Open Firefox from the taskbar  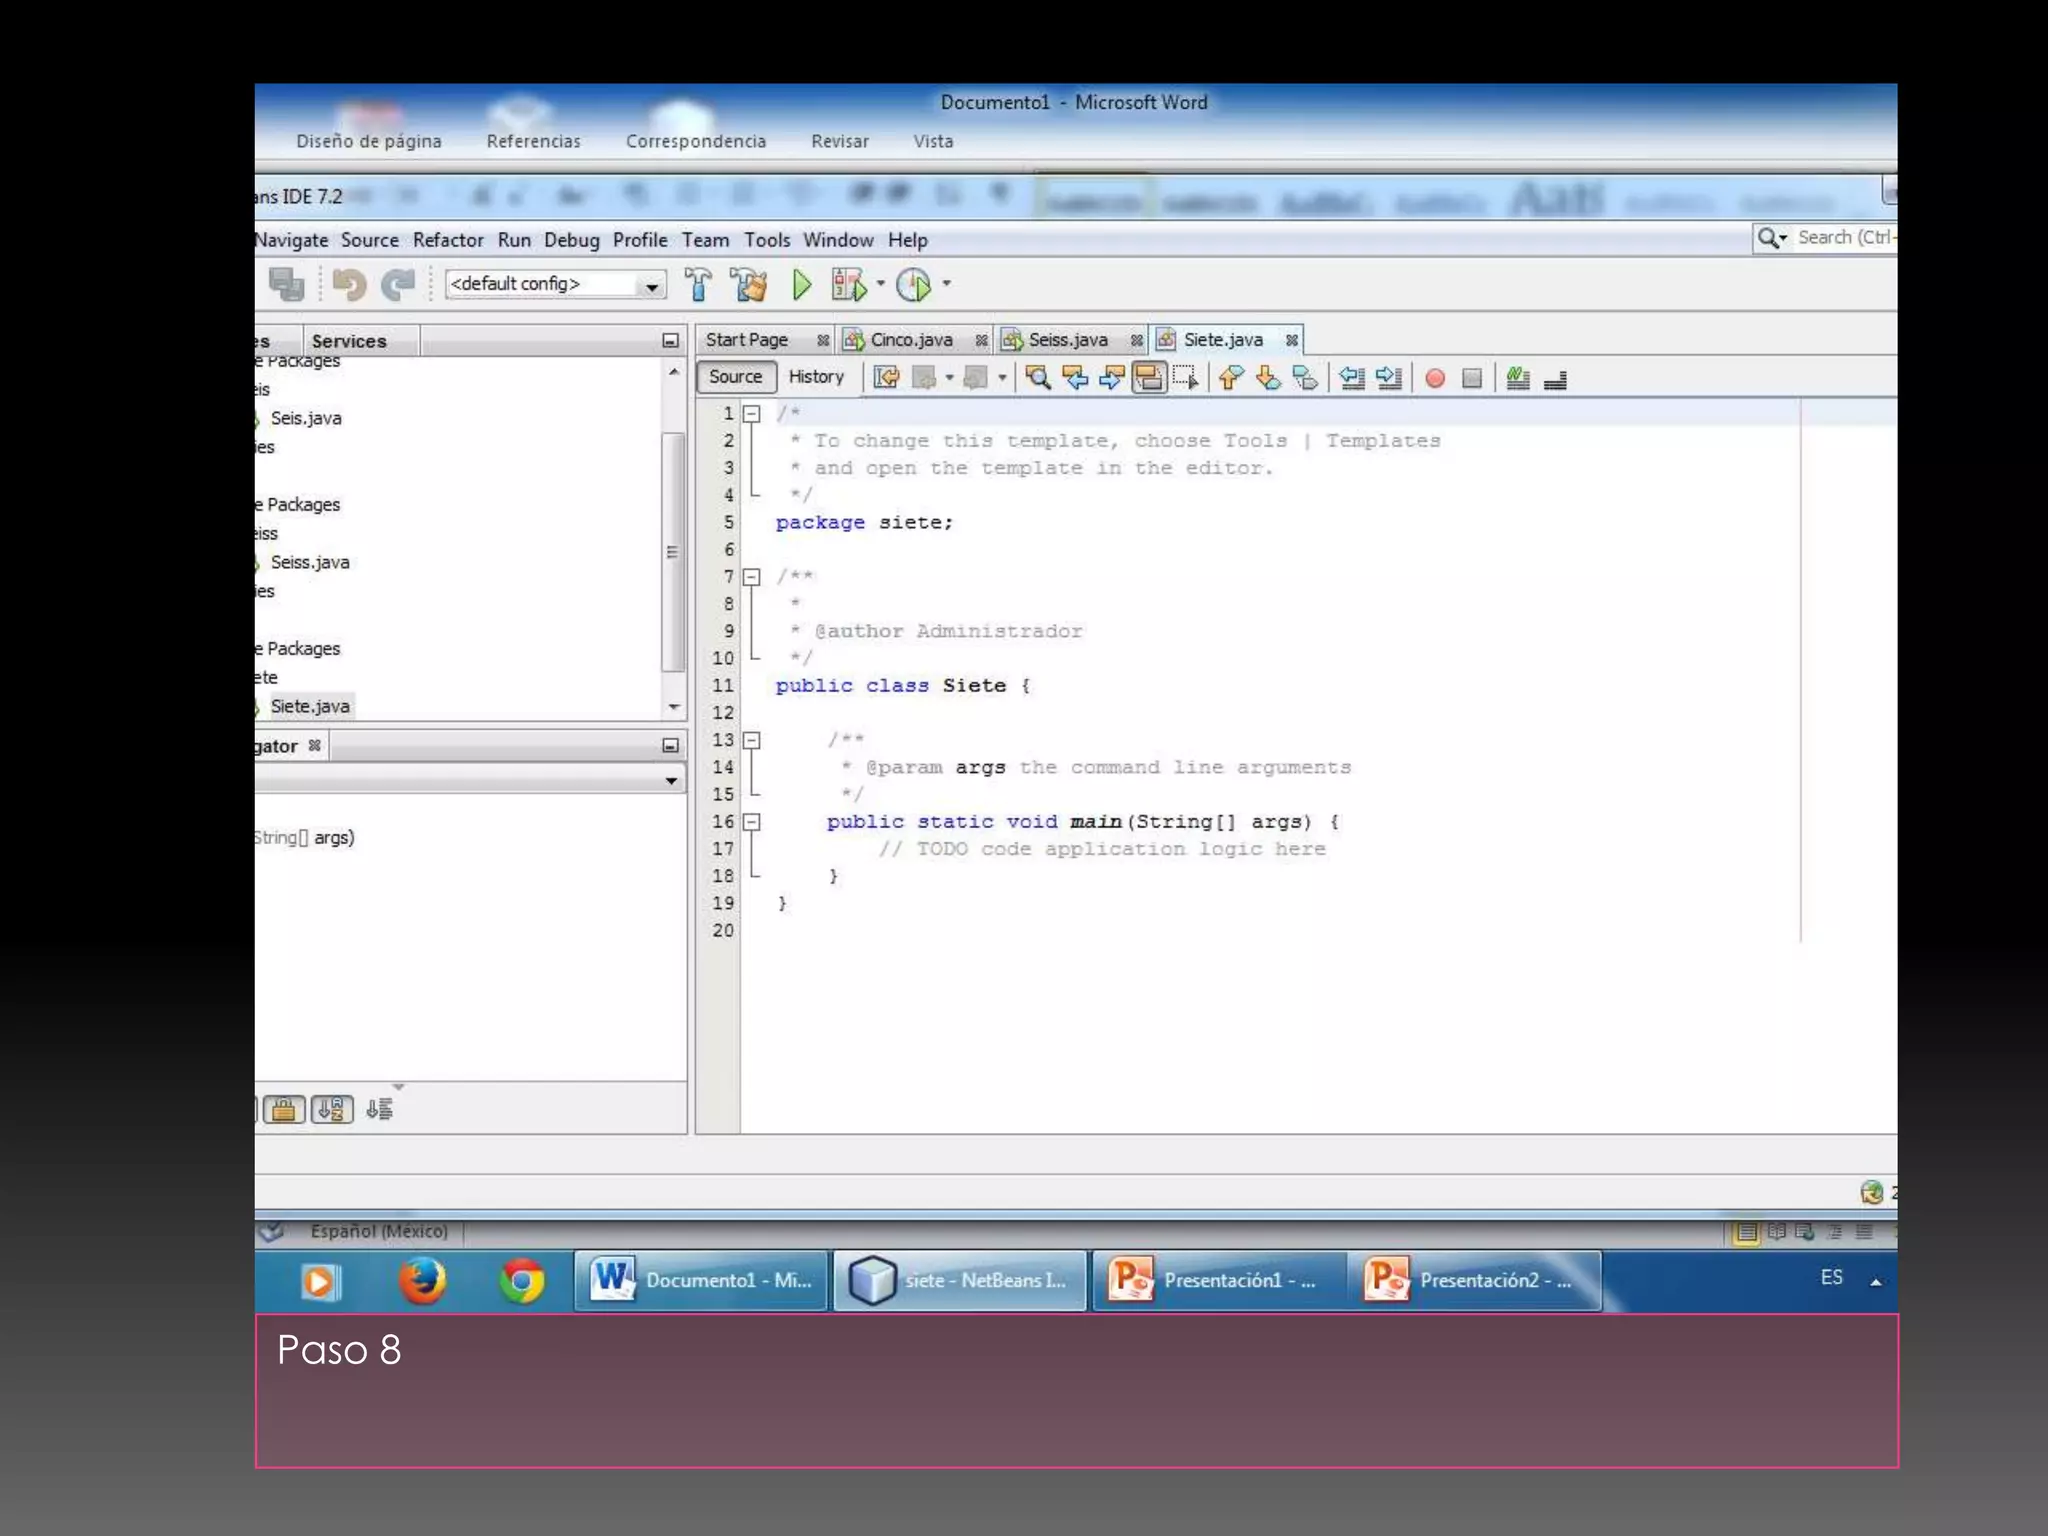[x=422, y=1281]
